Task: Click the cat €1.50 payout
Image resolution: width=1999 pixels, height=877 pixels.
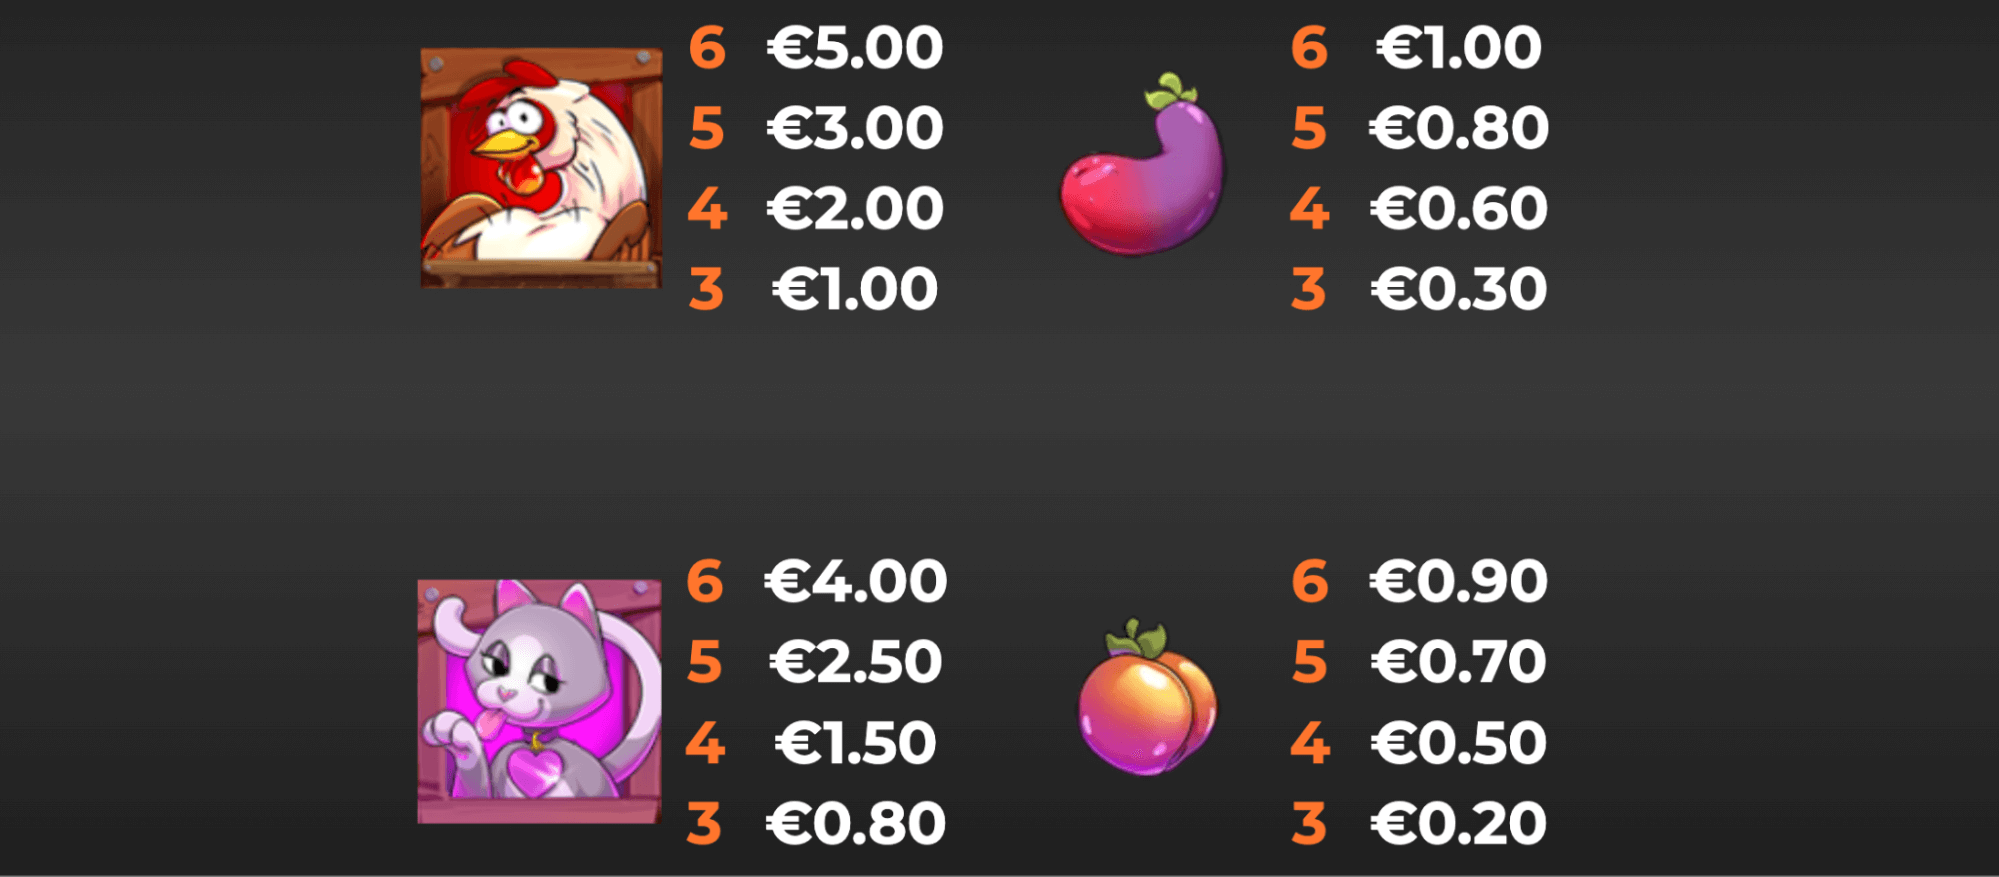Action: click(855, 744)
